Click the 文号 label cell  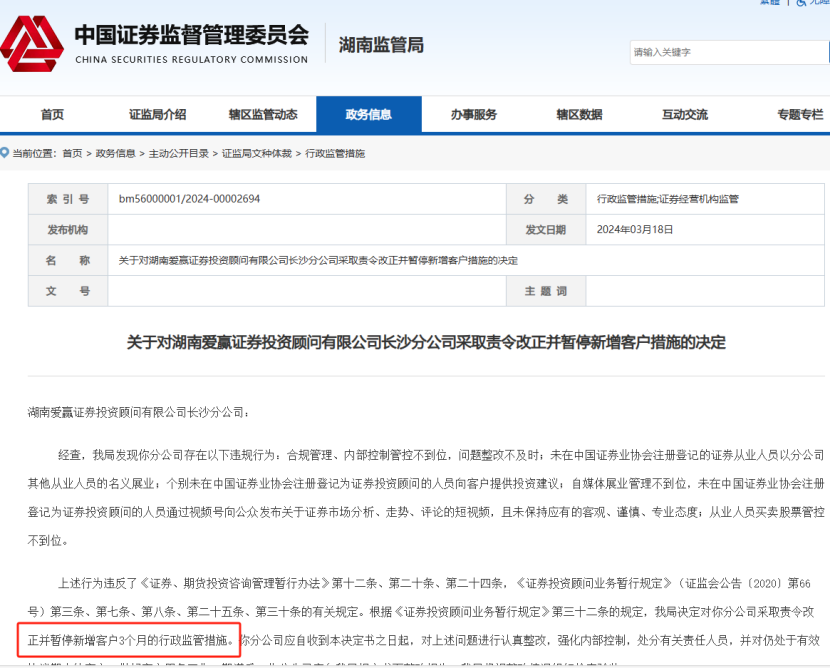[x=68, y=291]
